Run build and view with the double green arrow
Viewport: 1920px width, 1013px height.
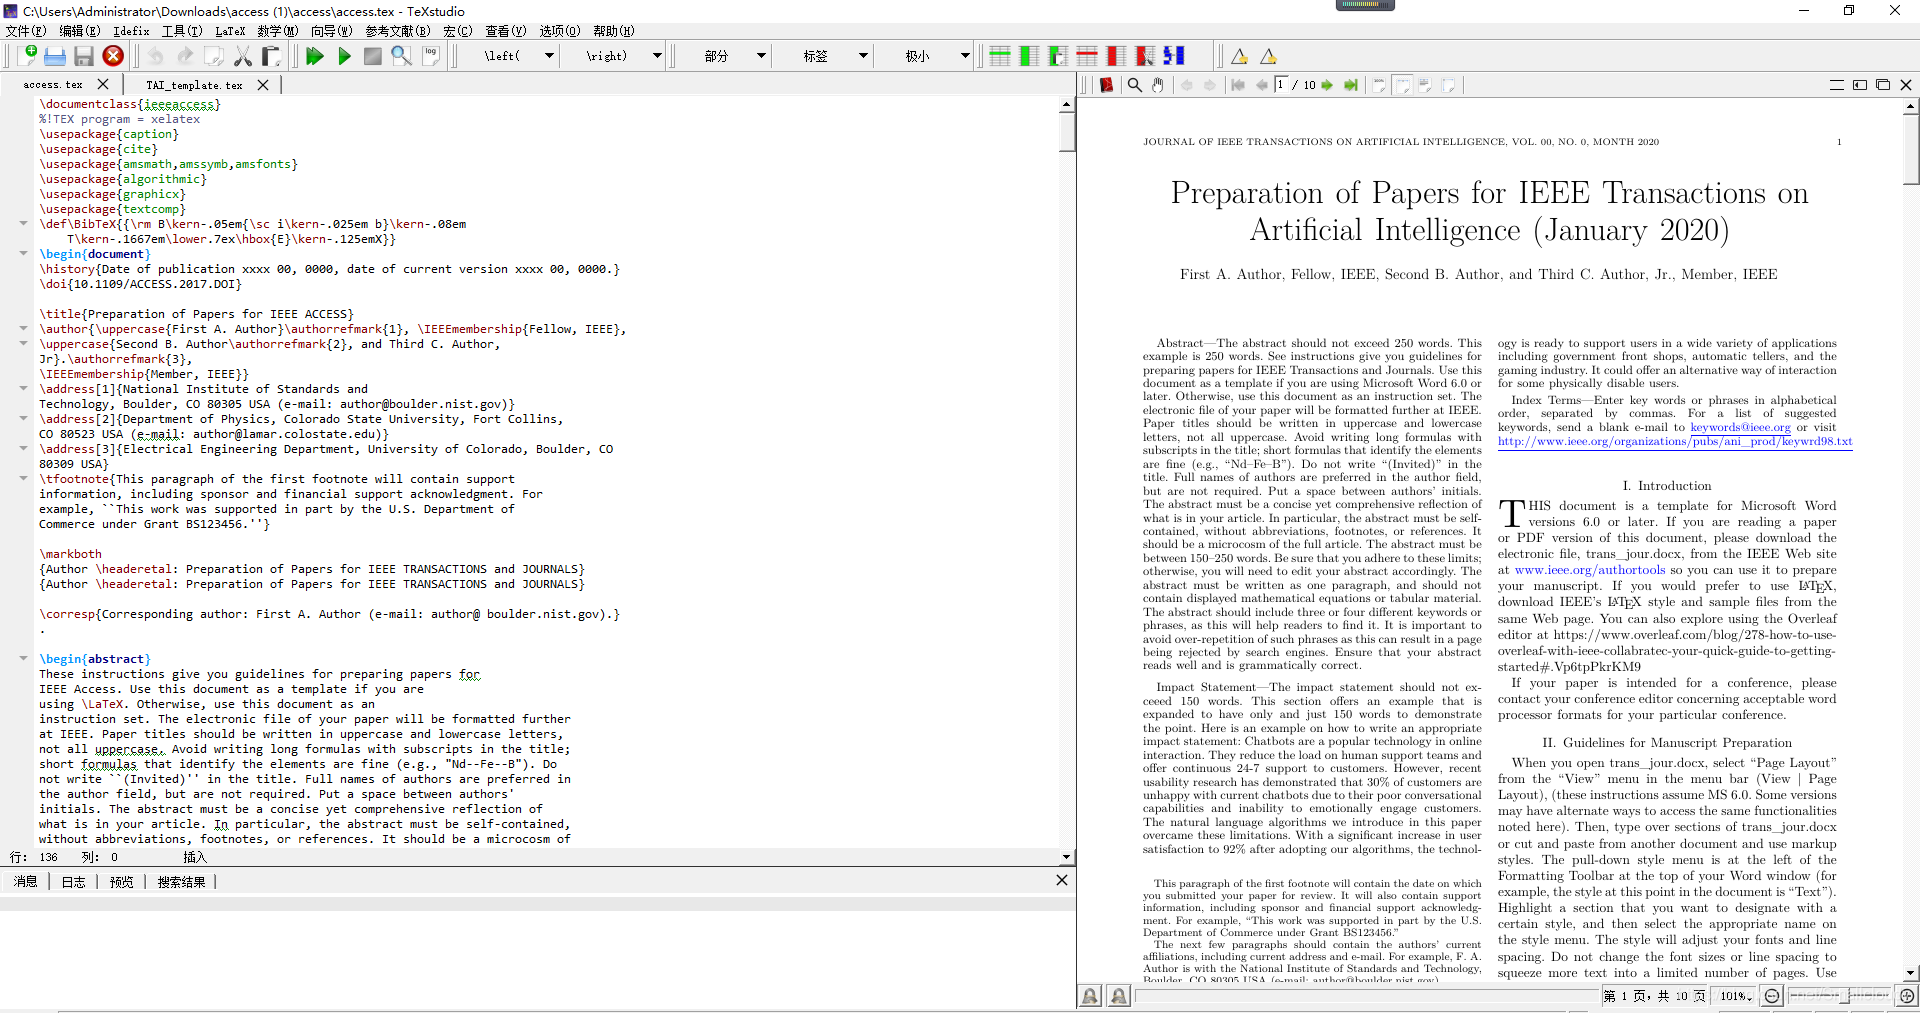pos(315,56)
